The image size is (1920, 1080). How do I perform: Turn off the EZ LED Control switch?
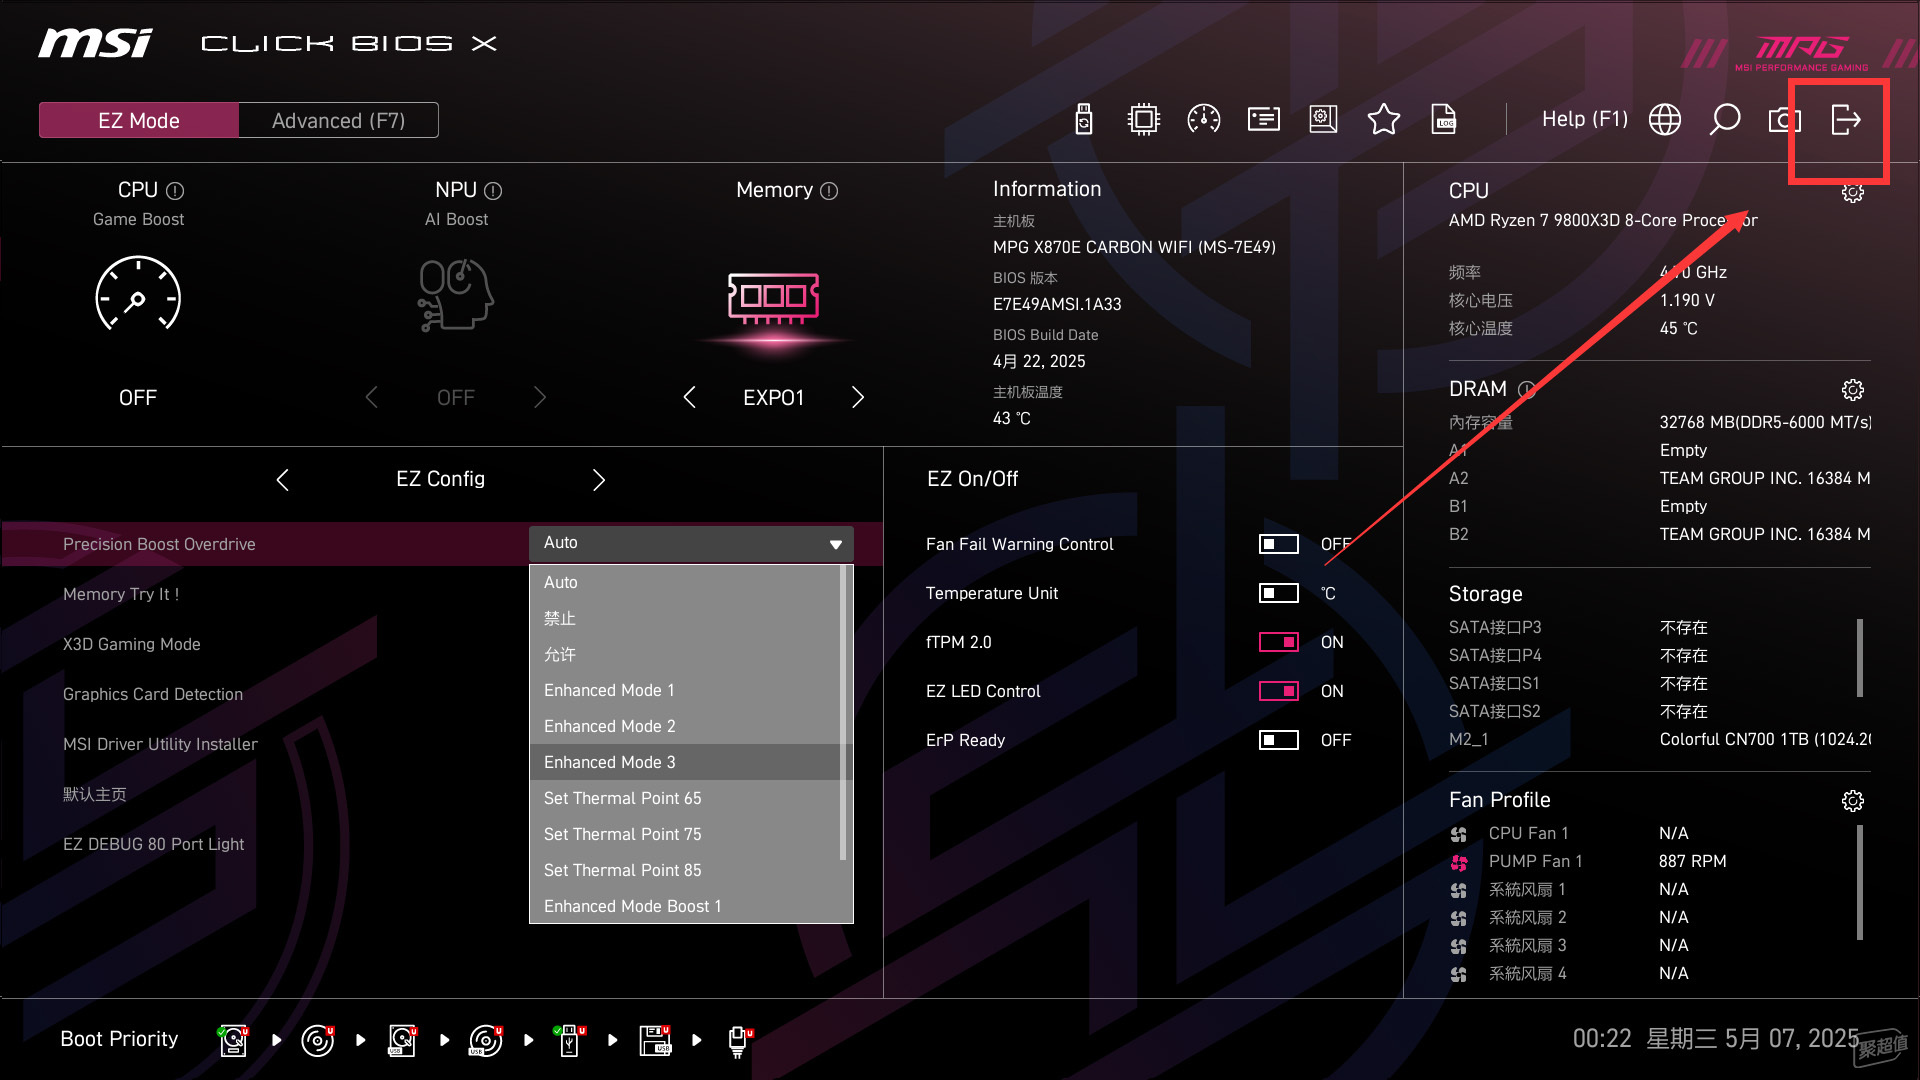point(1278,691)
